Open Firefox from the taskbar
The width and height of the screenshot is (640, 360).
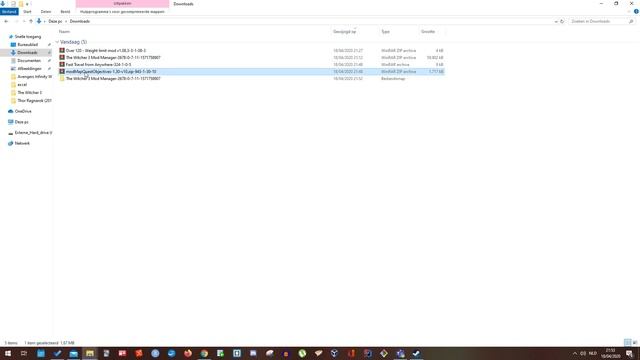[x=188, y=353]
